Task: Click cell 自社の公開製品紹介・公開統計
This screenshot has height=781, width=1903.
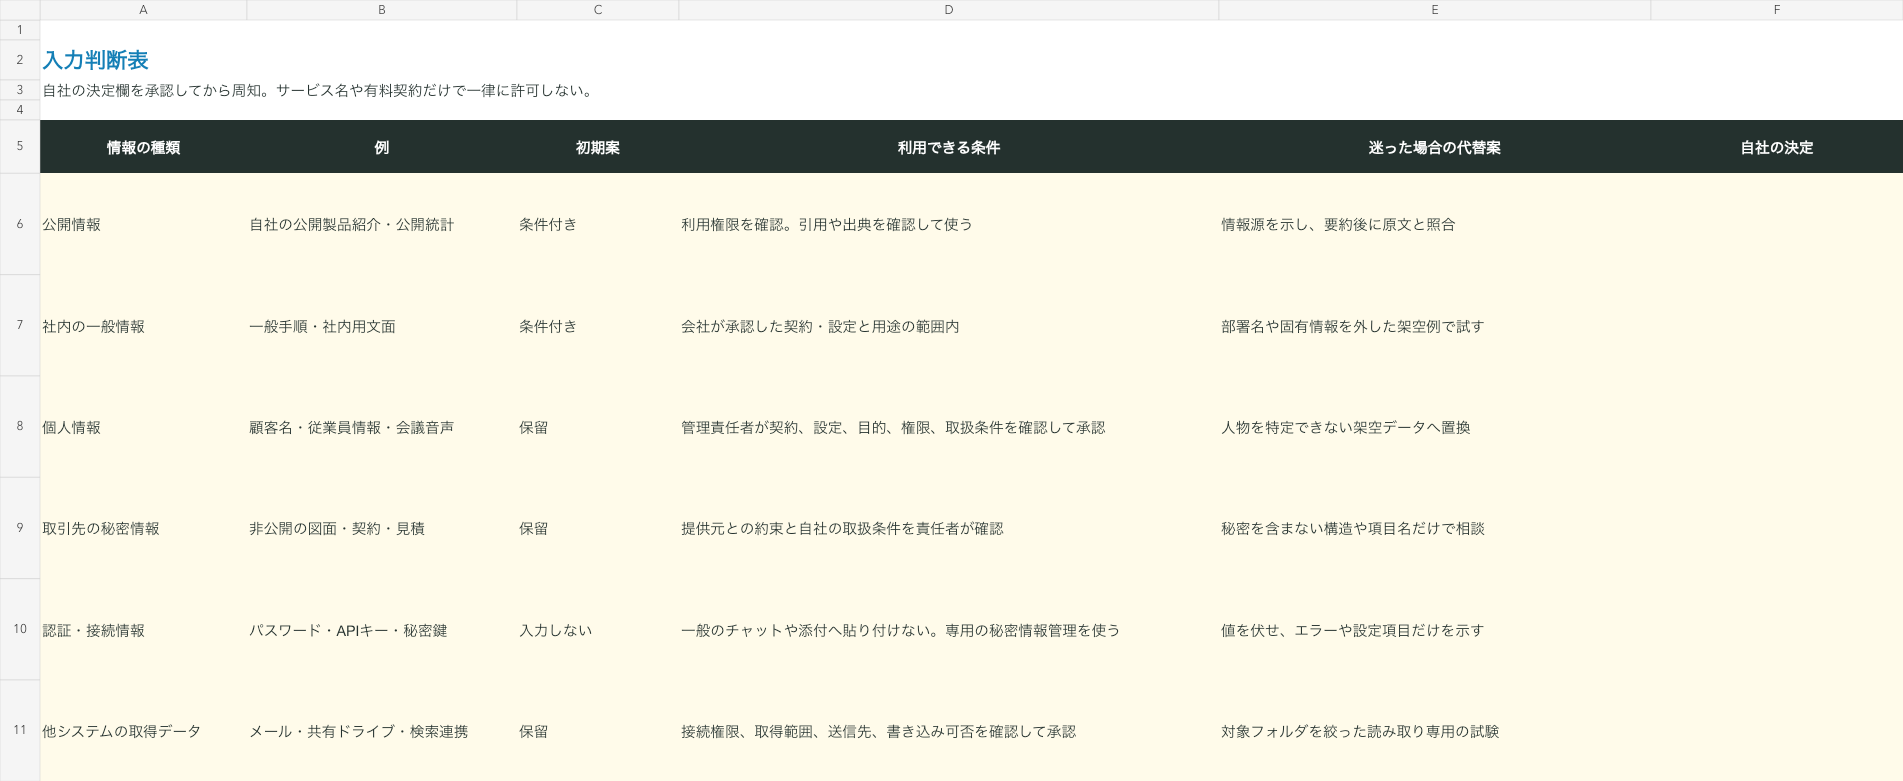Action: click(x=382, y=224)
